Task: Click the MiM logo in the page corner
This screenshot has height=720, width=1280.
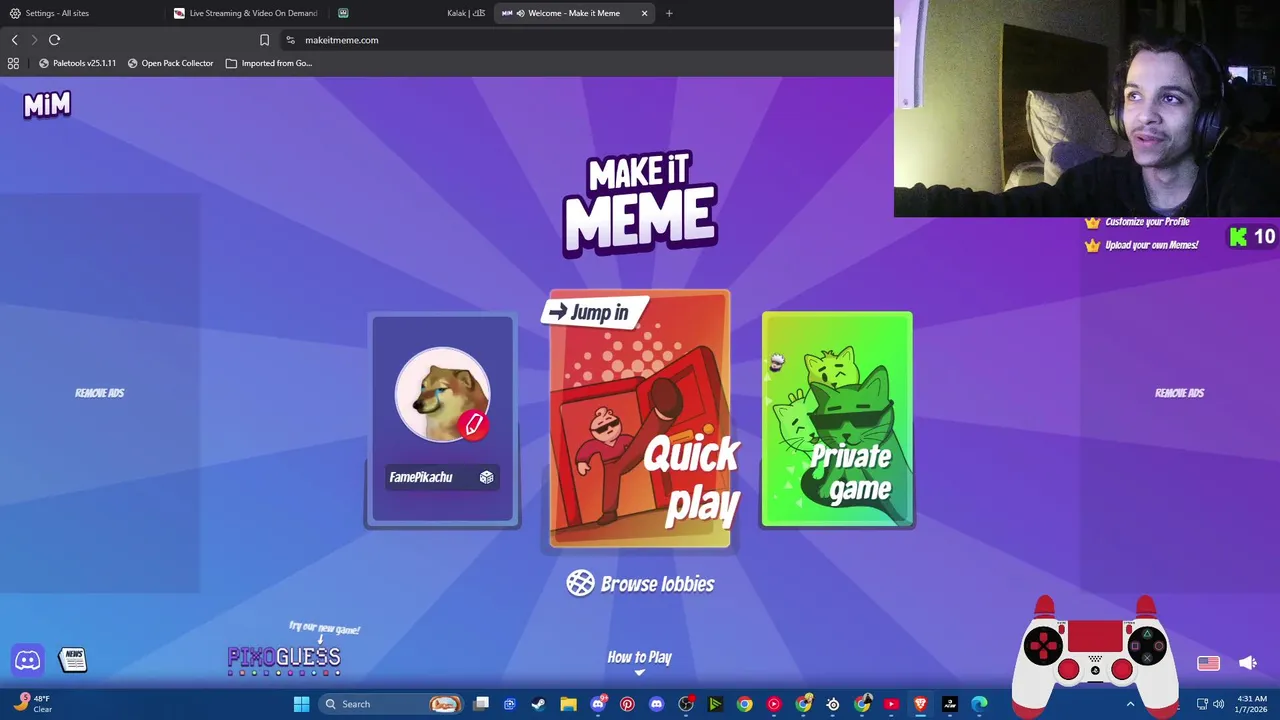Action: [47, 105]
